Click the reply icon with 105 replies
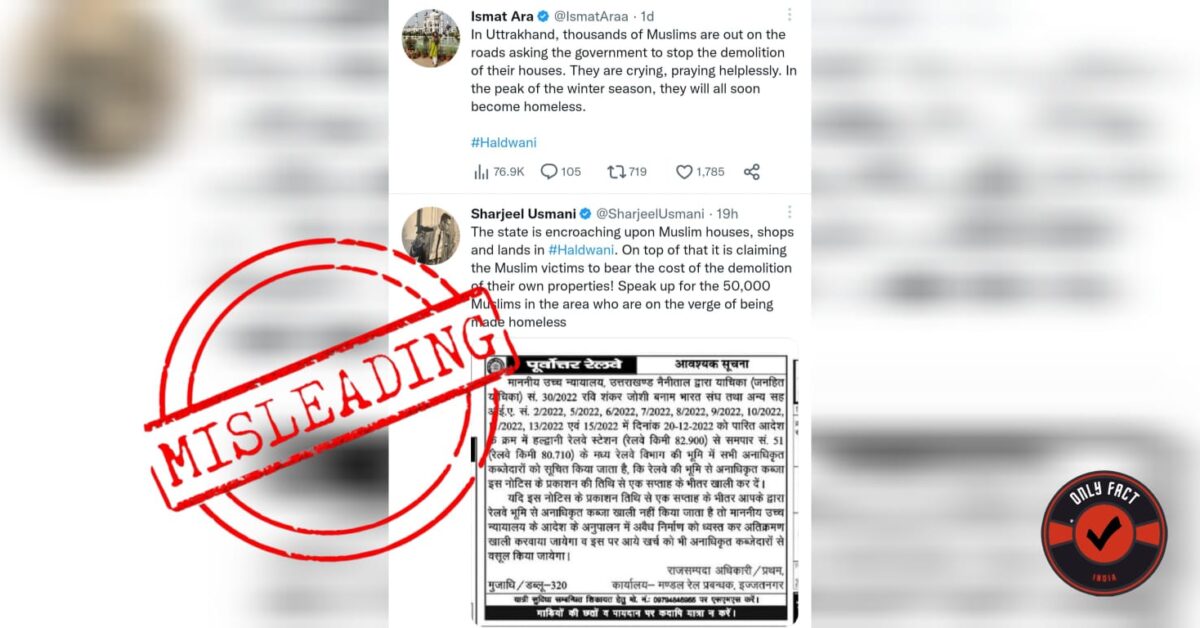 561,172
